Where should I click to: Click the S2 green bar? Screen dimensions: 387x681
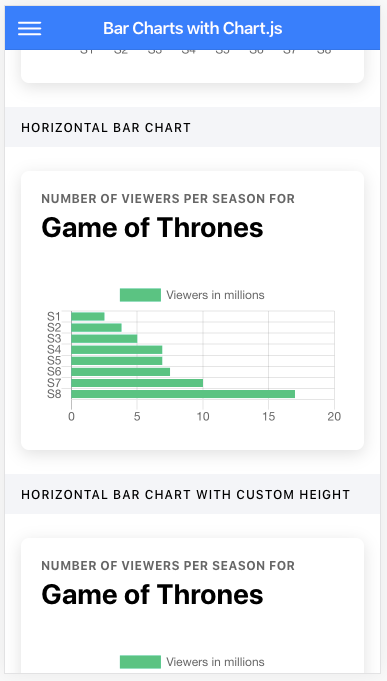[96, 327]
